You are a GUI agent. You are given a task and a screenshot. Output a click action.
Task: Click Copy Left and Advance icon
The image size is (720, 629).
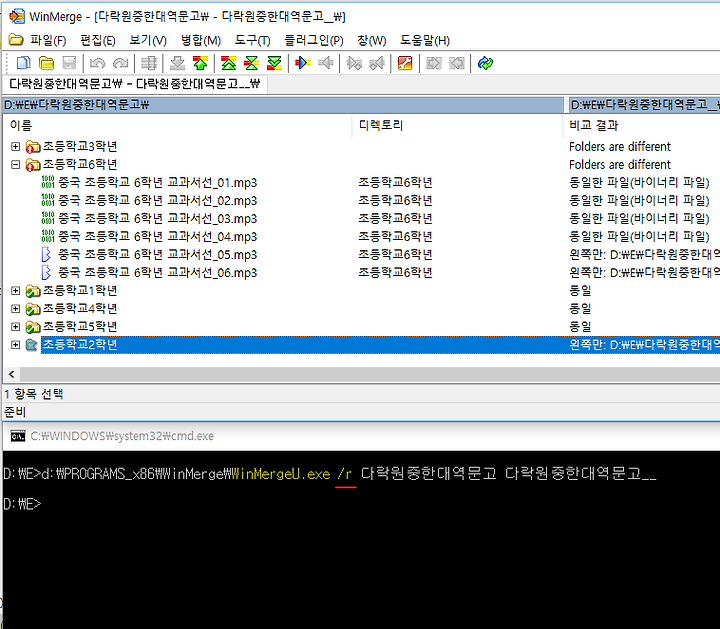click(377, 63)
